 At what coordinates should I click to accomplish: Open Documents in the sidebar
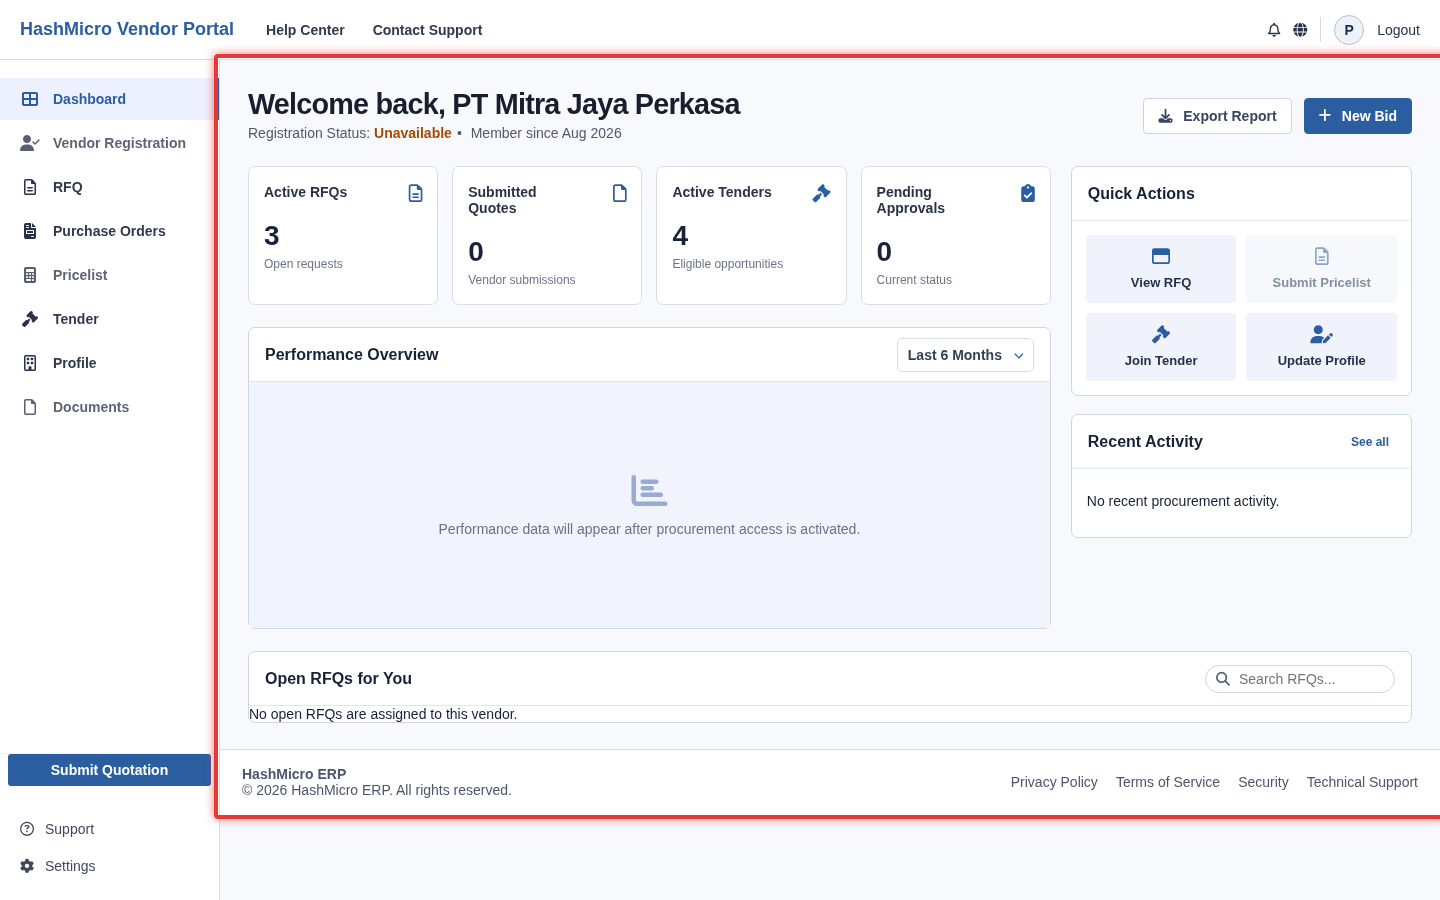[x=109, y=407]
